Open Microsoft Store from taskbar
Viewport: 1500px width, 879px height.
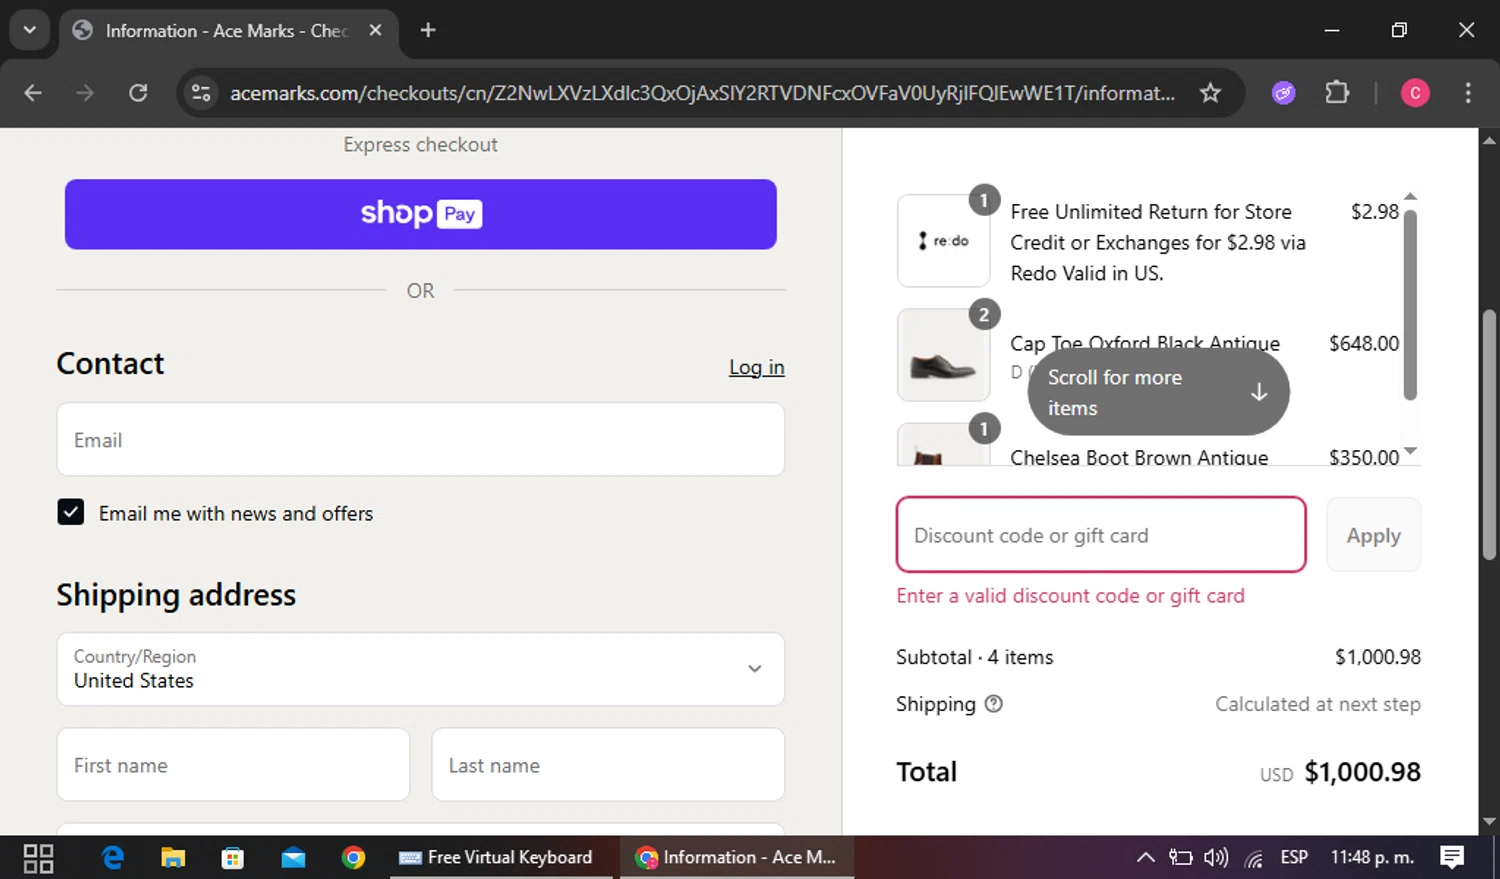[233, 858]
